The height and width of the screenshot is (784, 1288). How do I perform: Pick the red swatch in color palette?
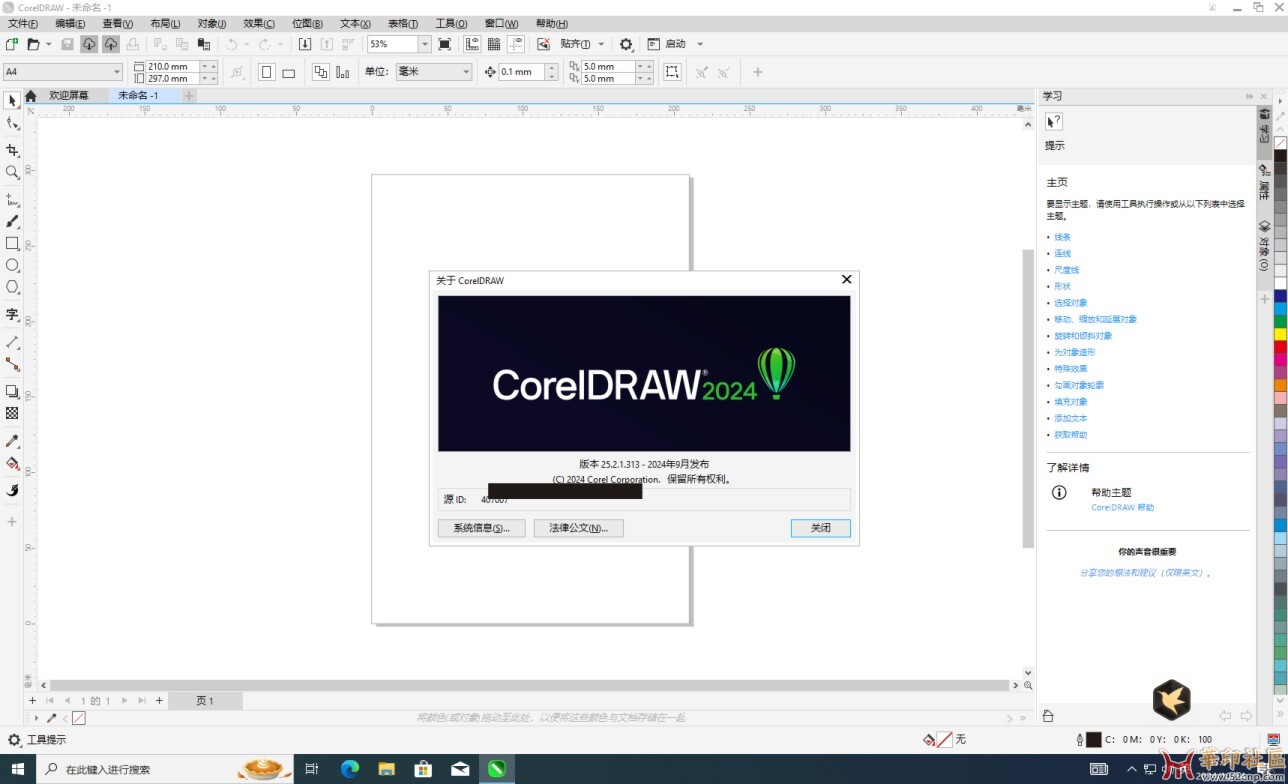[x=1280, y=346]
